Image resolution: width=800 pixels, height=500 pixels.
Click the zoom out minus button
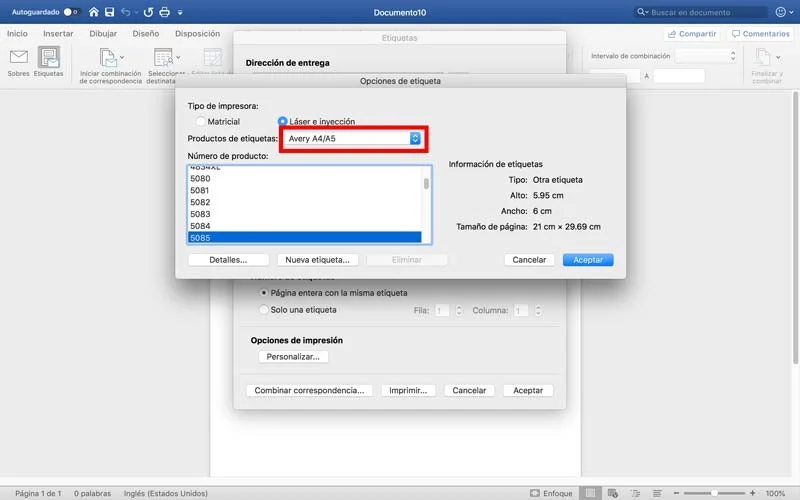click(x=676, y=493)
